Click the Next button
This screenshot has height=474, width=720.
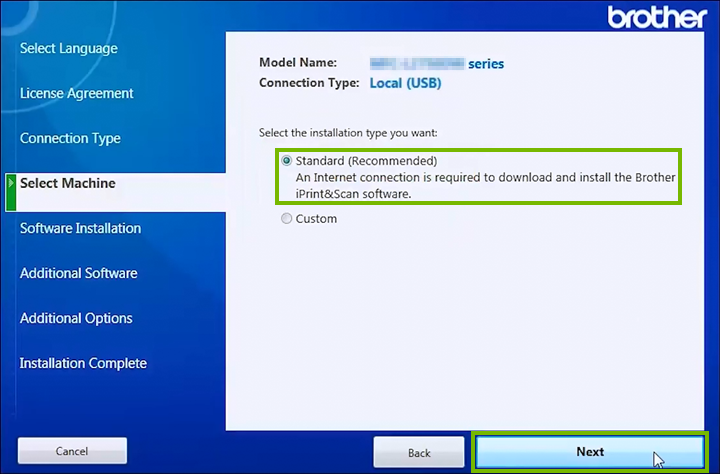click(x=590, y=452)
